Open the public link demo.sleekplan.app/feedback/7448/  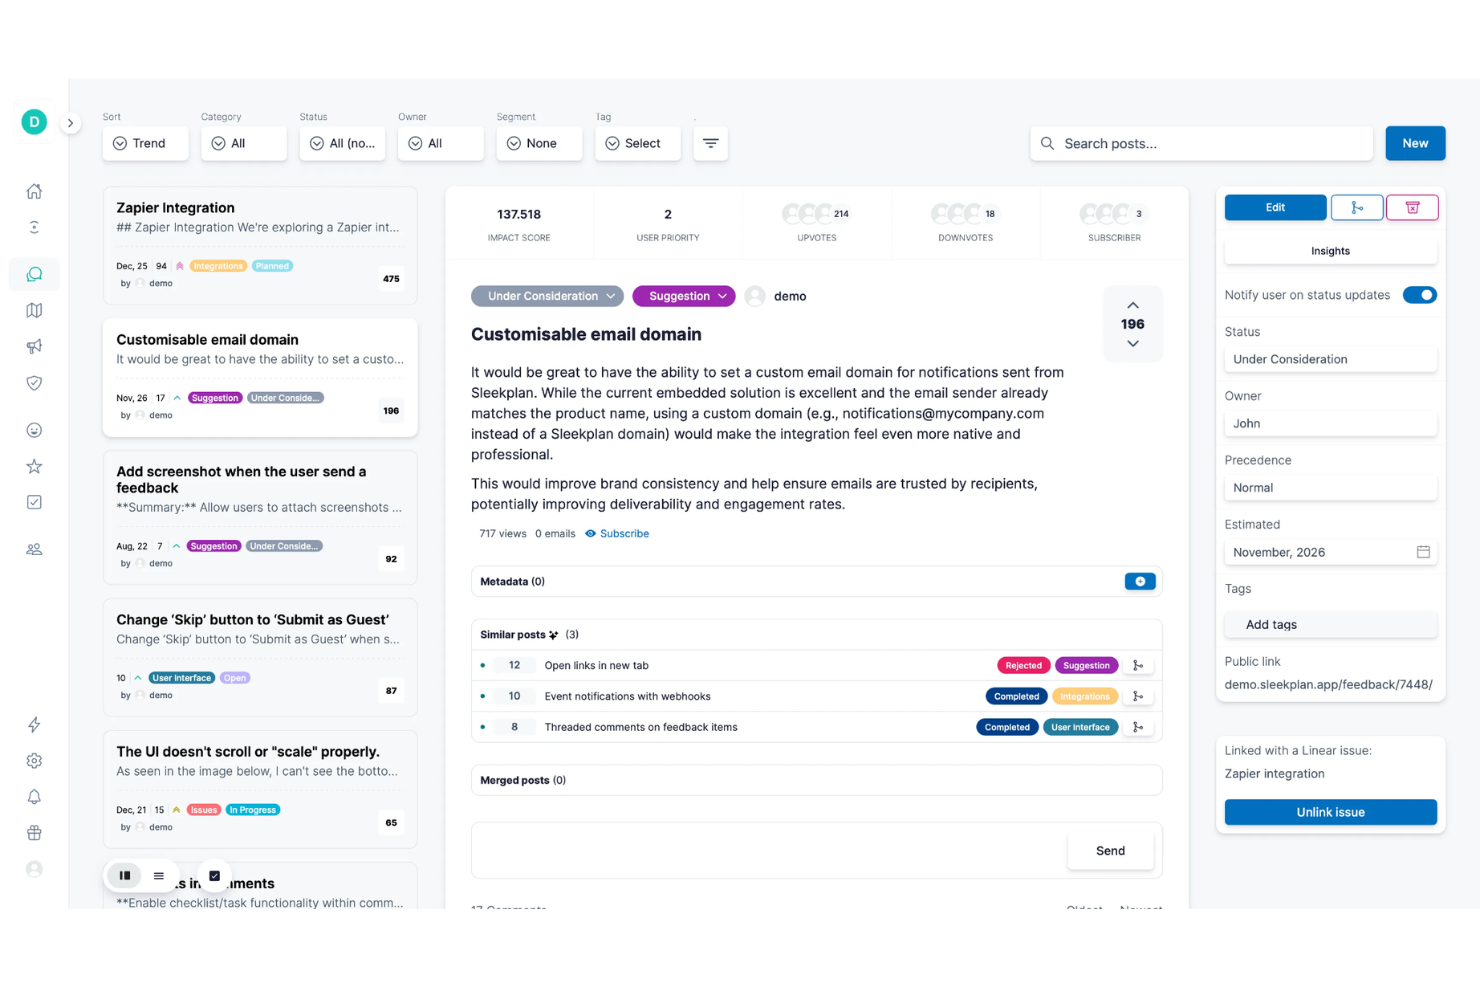pos(1328,685)
